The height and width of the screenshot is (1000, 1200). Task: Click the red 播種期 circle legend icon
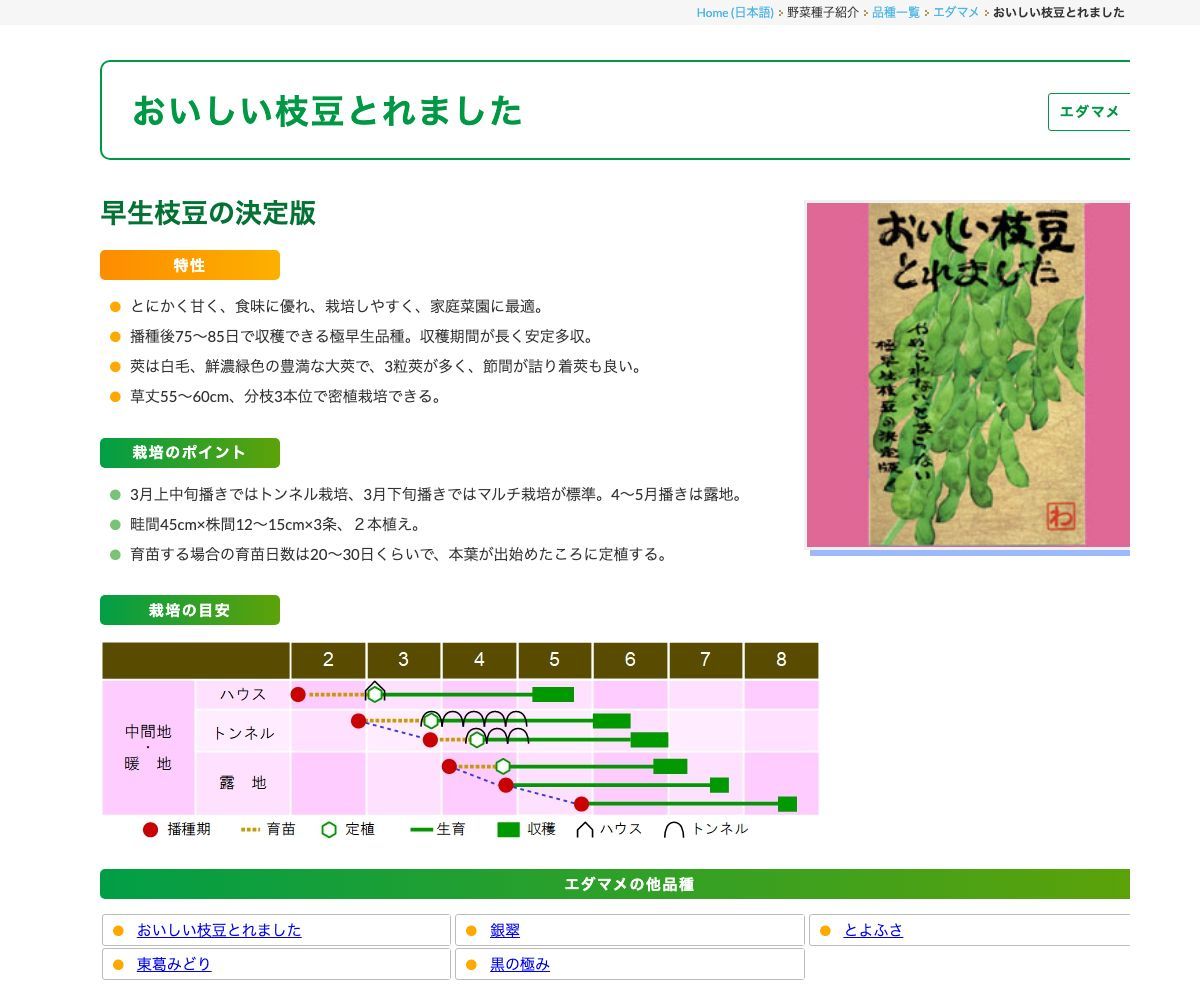coord(151,829)
